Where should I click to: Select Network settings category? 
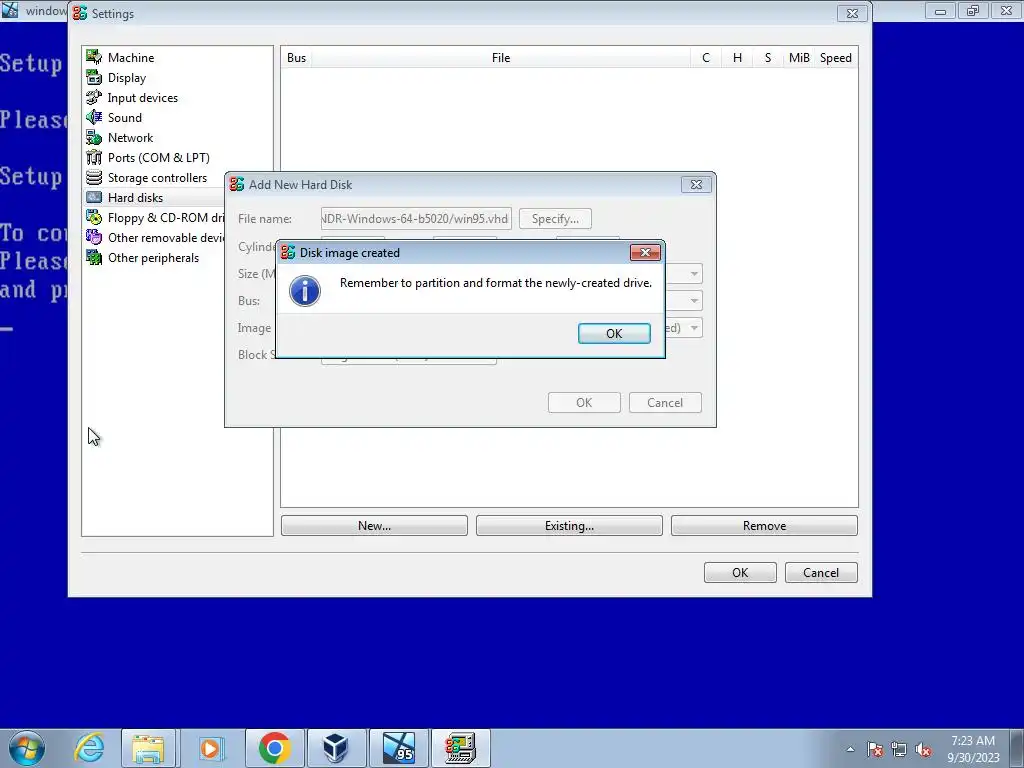coord(131,138)
